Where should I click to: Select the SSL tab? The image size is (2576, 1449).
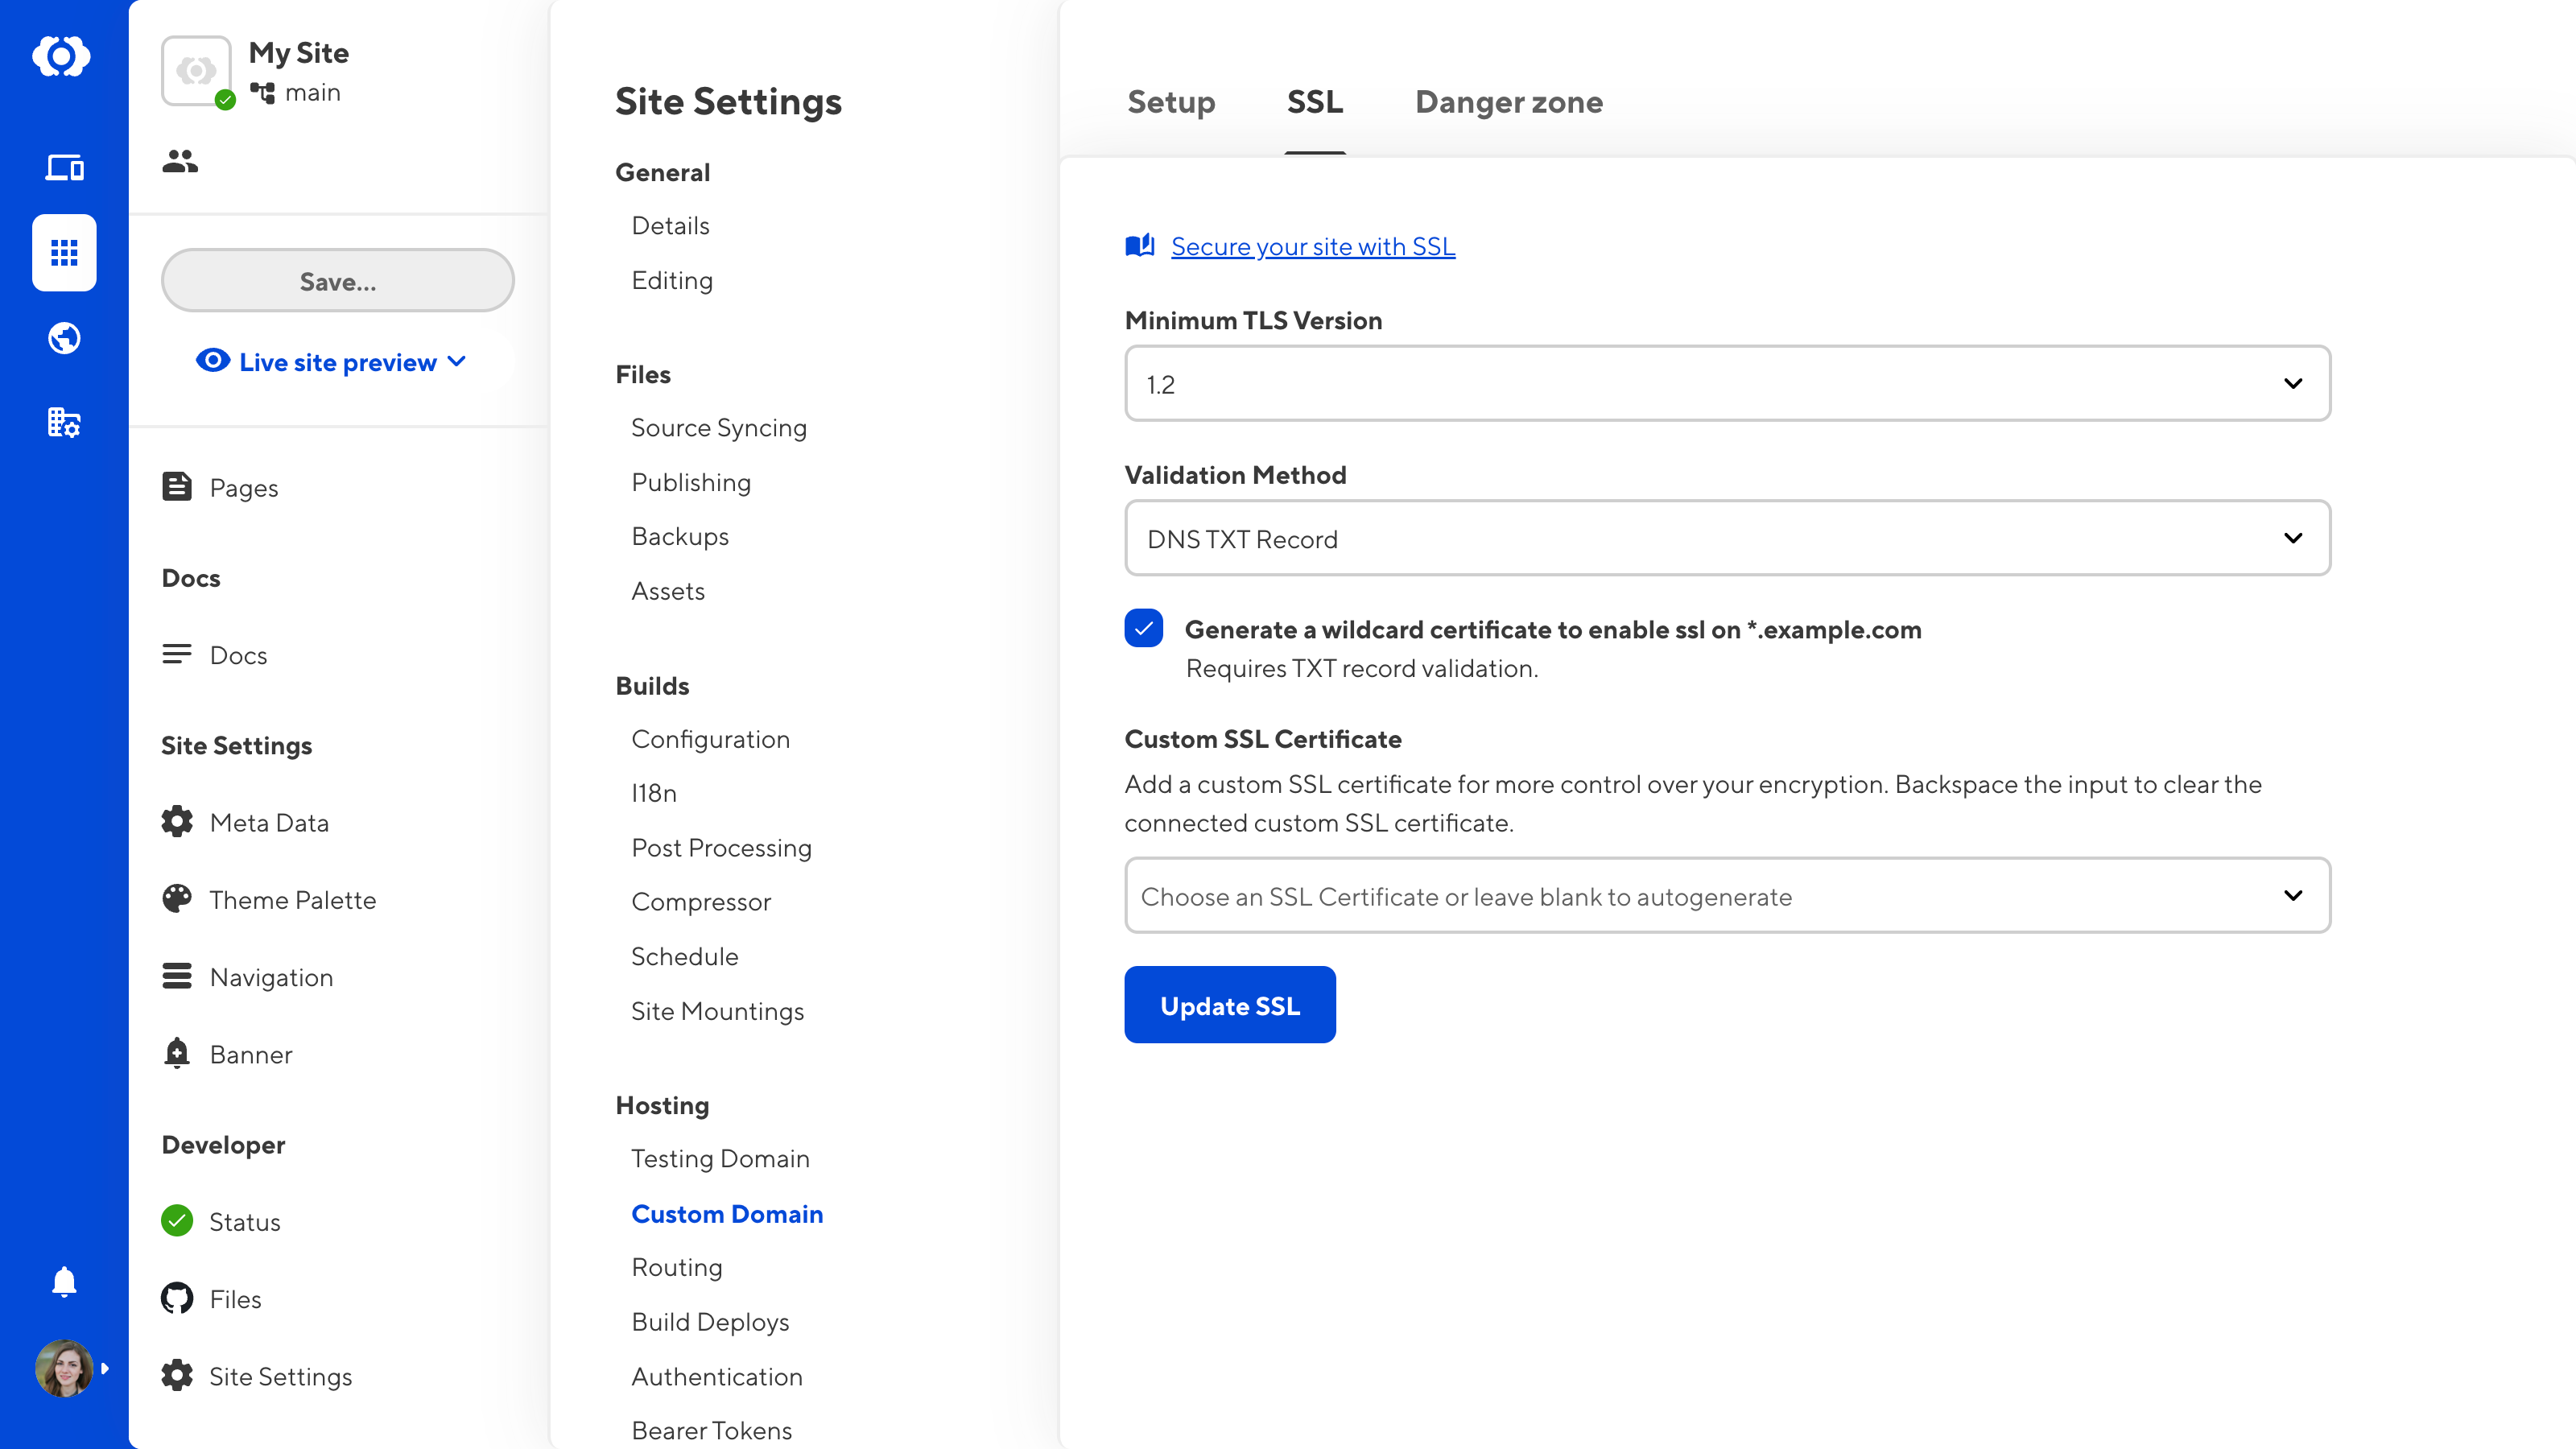click(1315, 102)
